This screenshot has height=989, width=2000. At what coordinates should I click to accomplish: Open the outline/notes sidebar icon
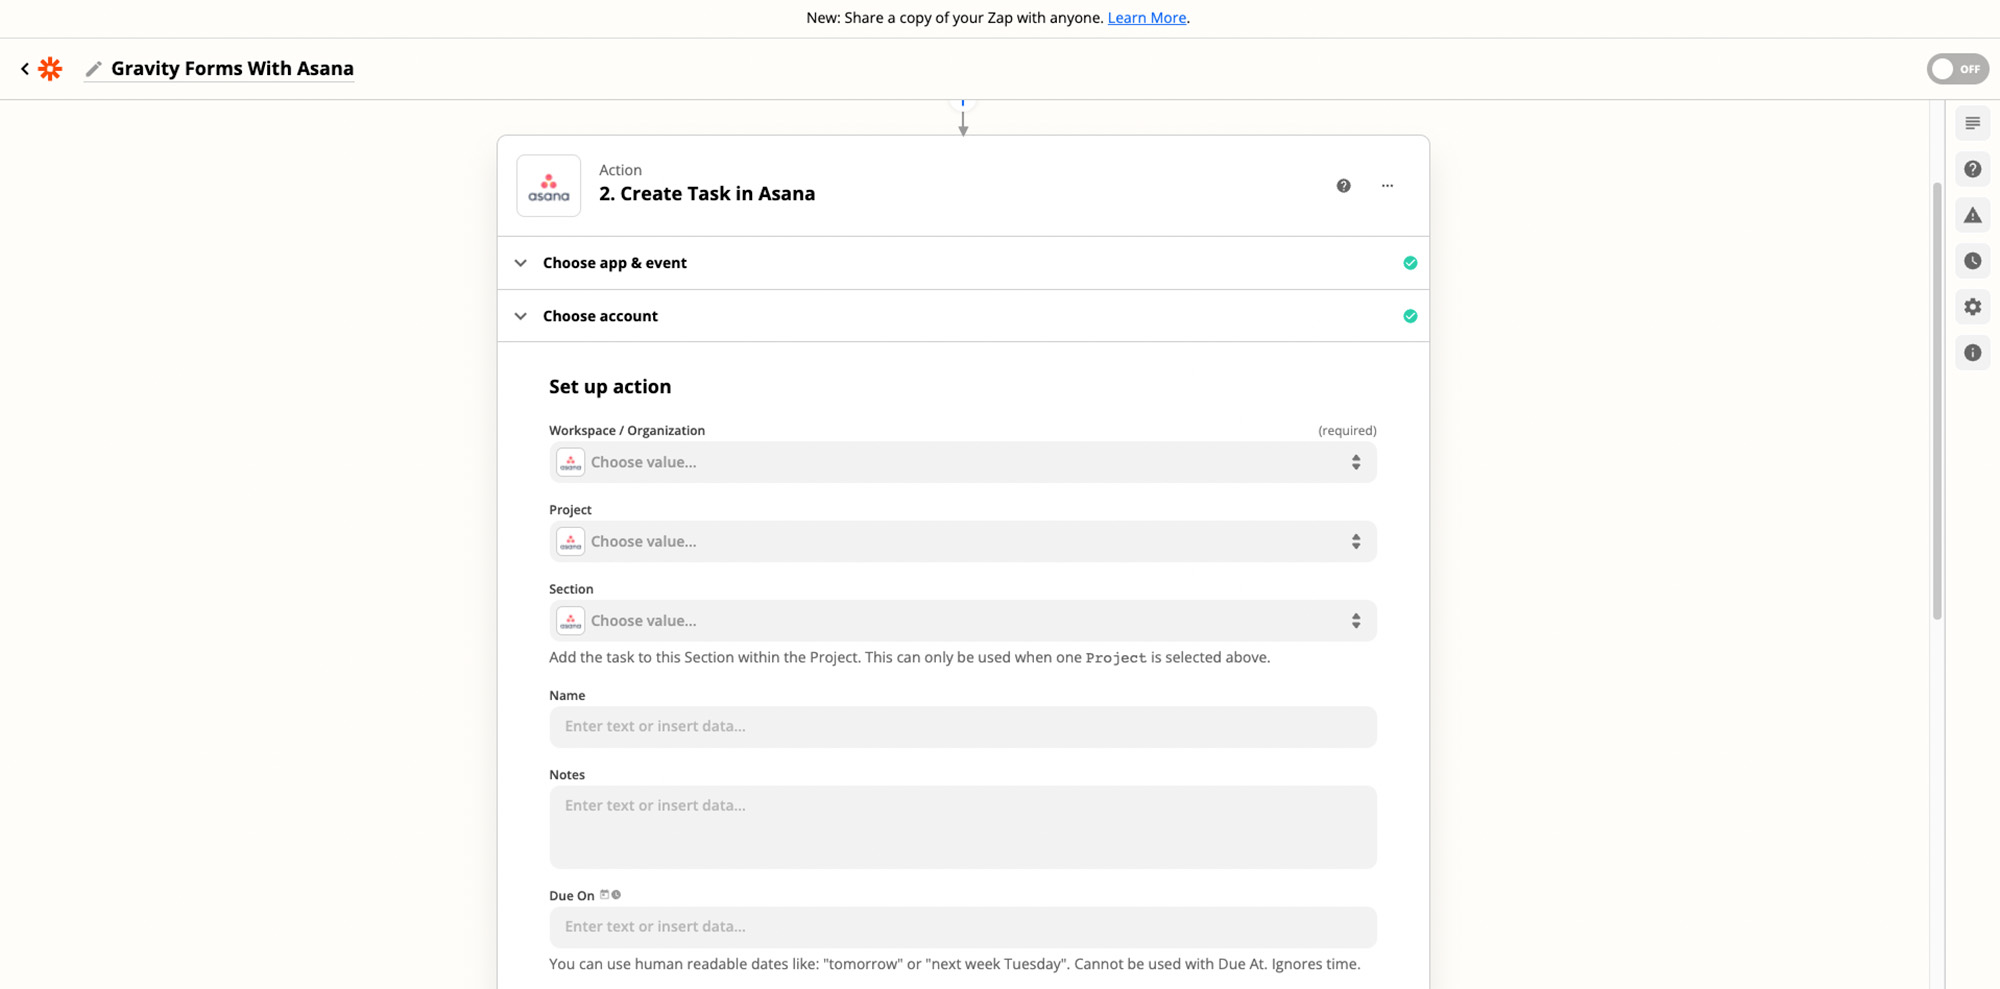click(x=1972, y=123)
